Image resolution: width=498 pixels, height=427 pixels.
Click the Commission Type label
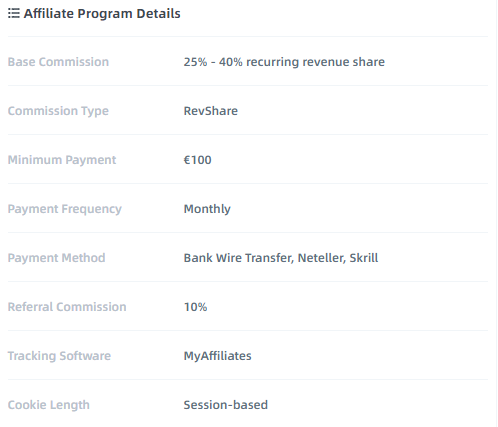(x=58, y=111)
